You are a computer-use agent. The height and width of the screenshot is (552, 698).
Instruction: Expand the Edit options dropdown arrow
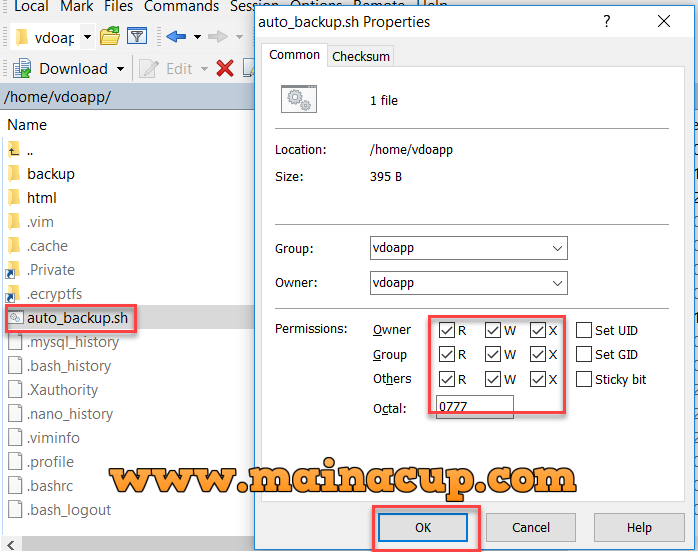pos(204,69)
